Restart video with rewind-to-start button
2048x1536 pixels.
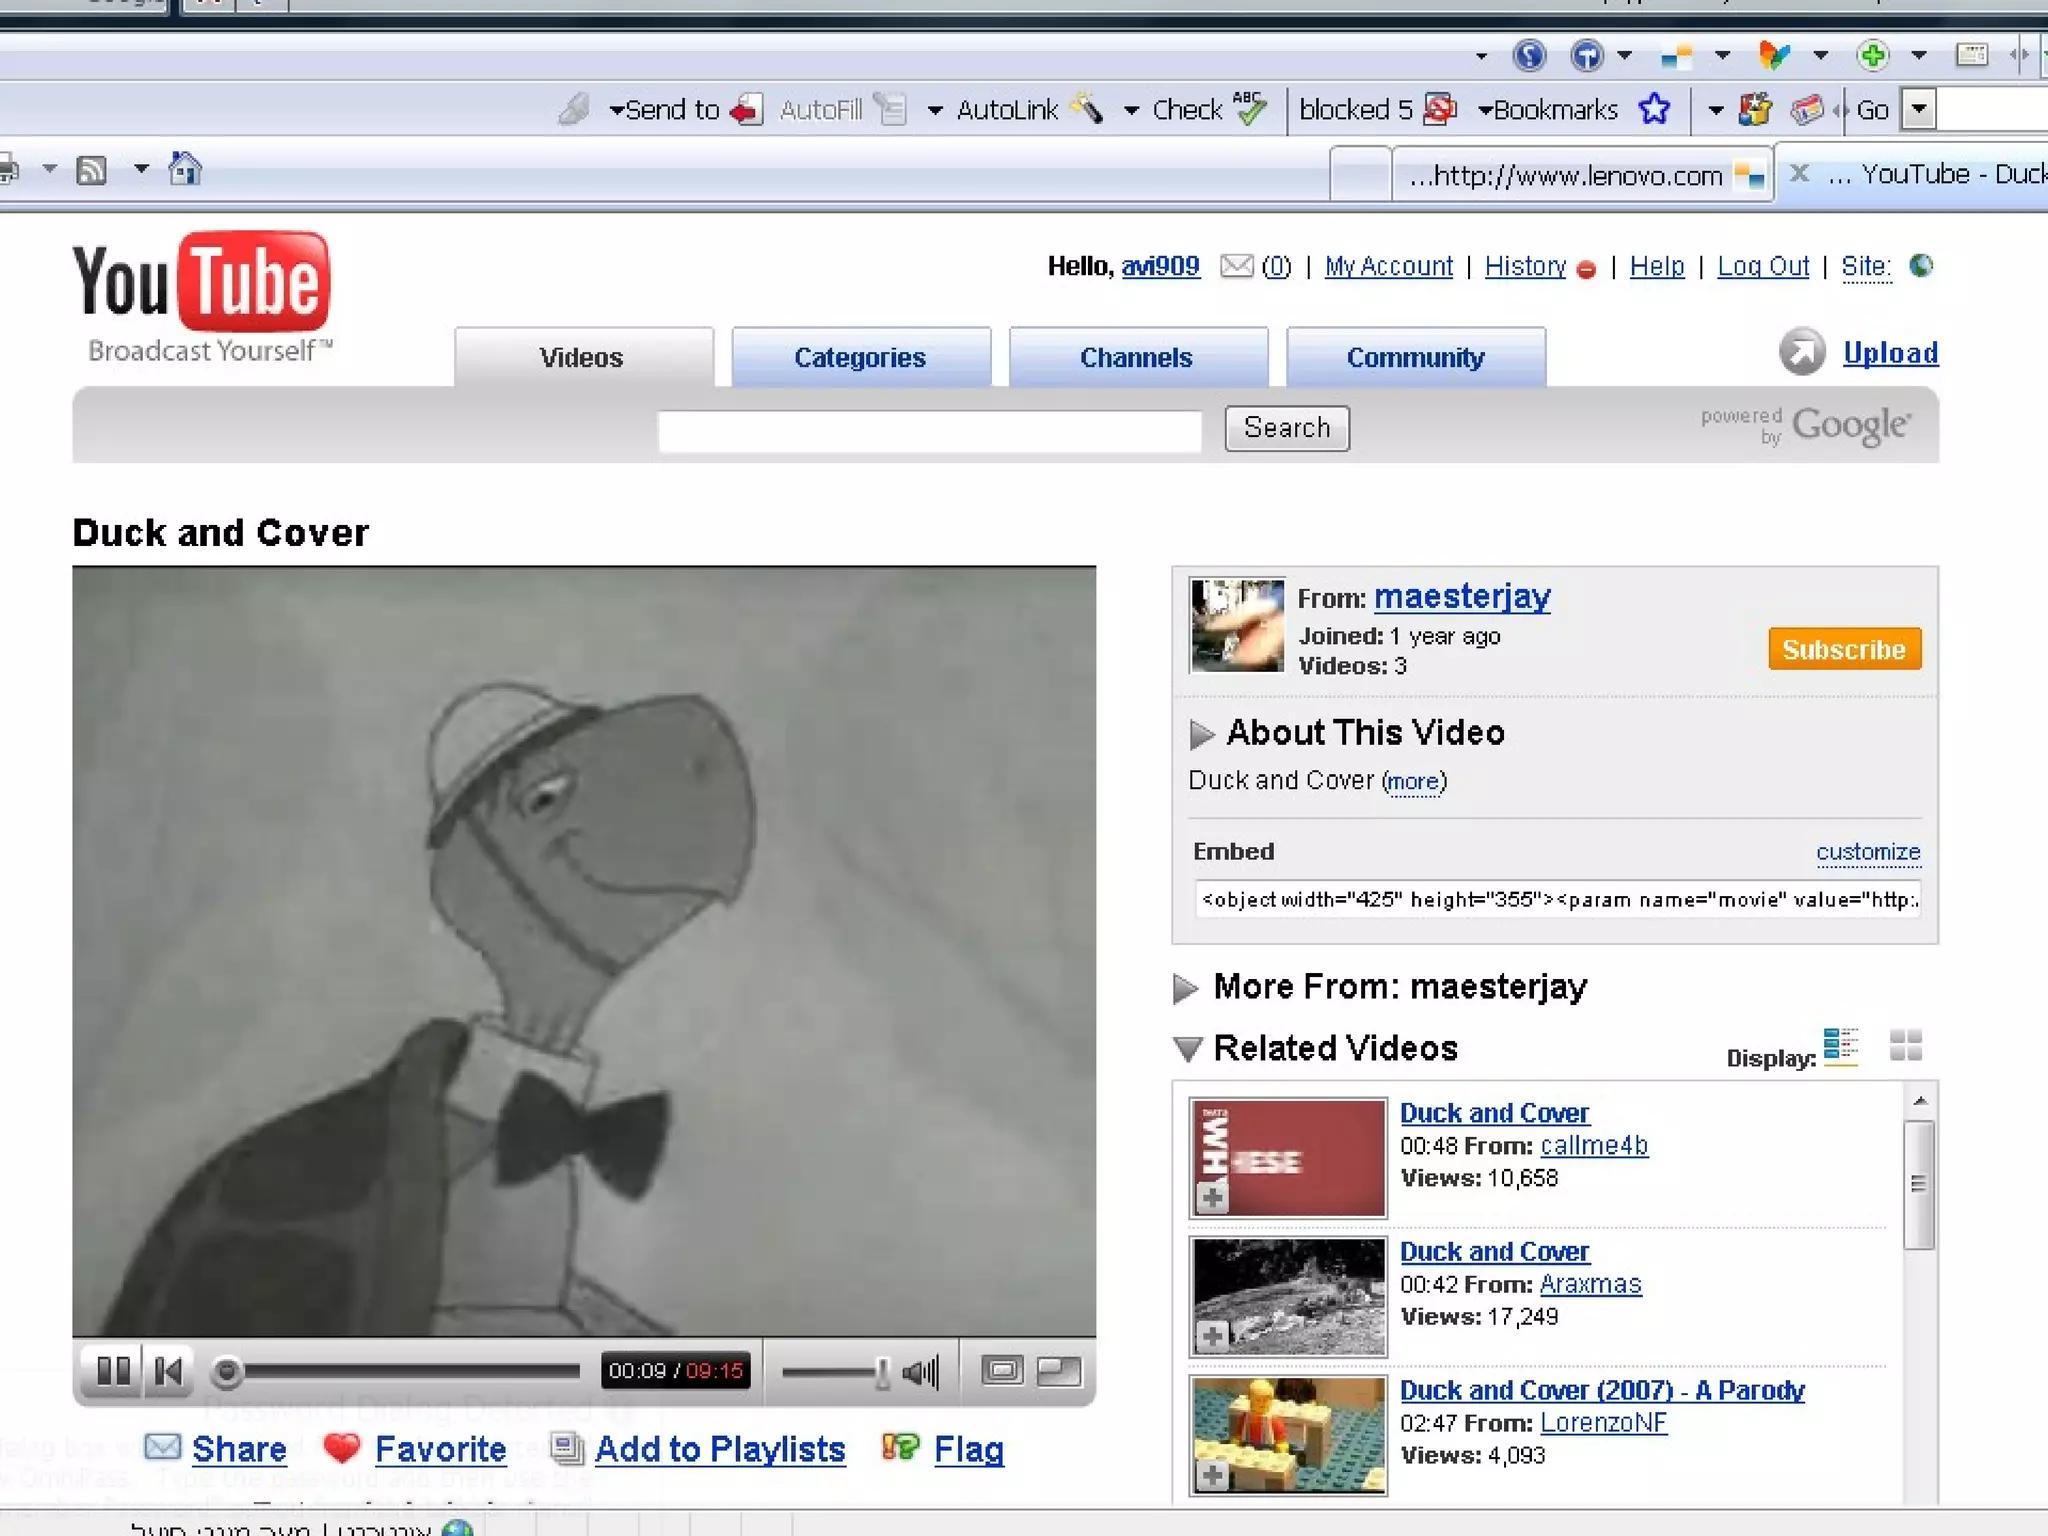pyautogui.click(x=168, y=1370)
